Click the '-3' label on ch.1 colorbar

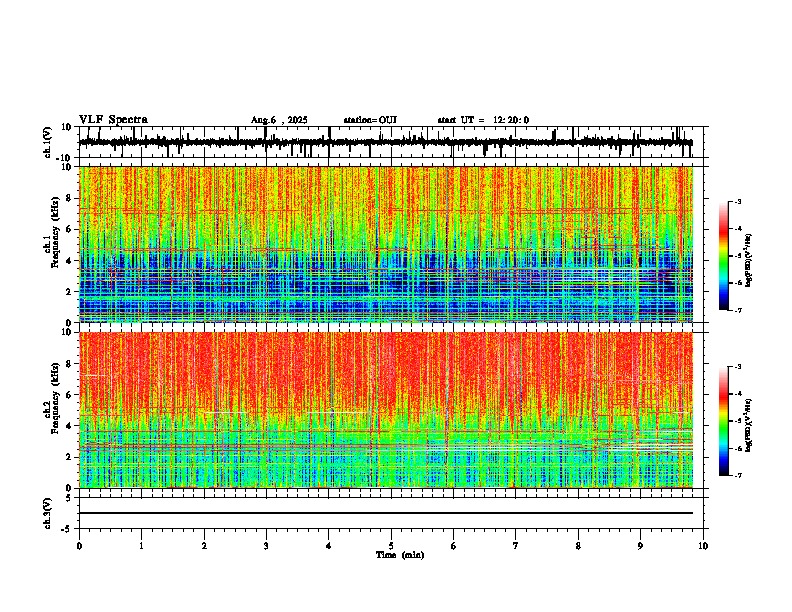click(x=736, y=201)
